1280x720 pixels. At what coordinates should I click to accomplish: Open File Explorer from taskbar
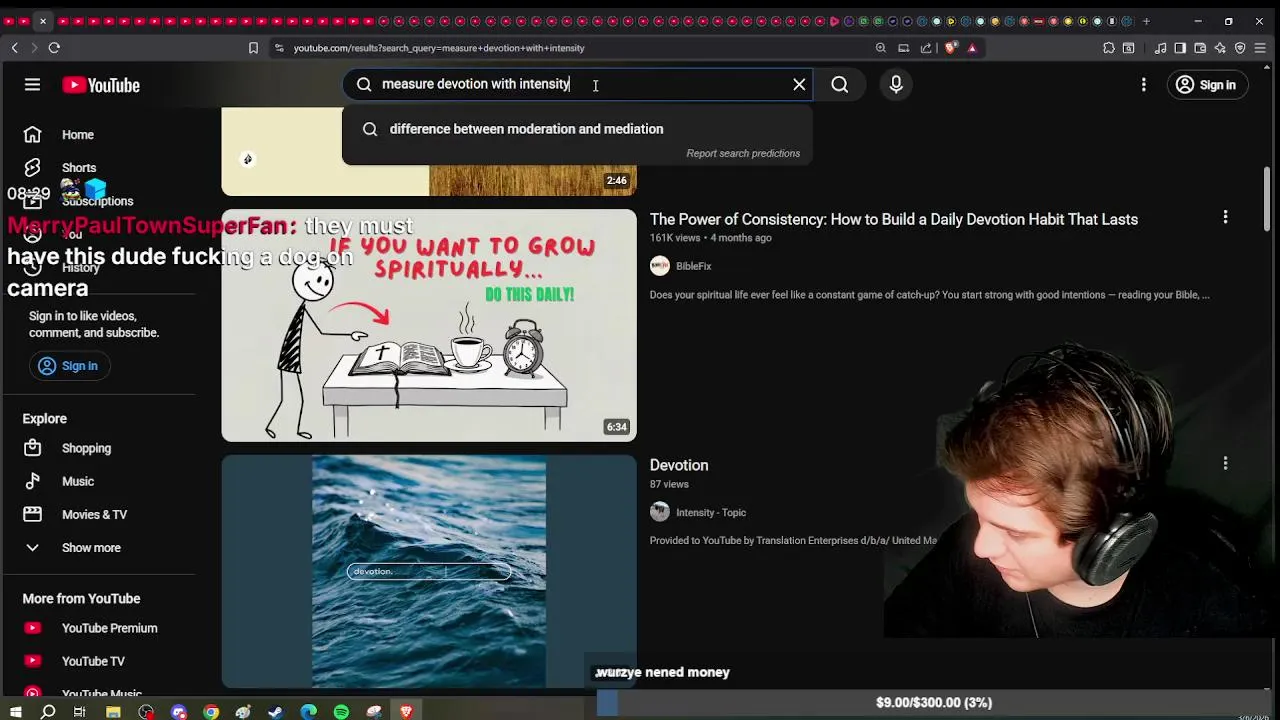(113, 712)
